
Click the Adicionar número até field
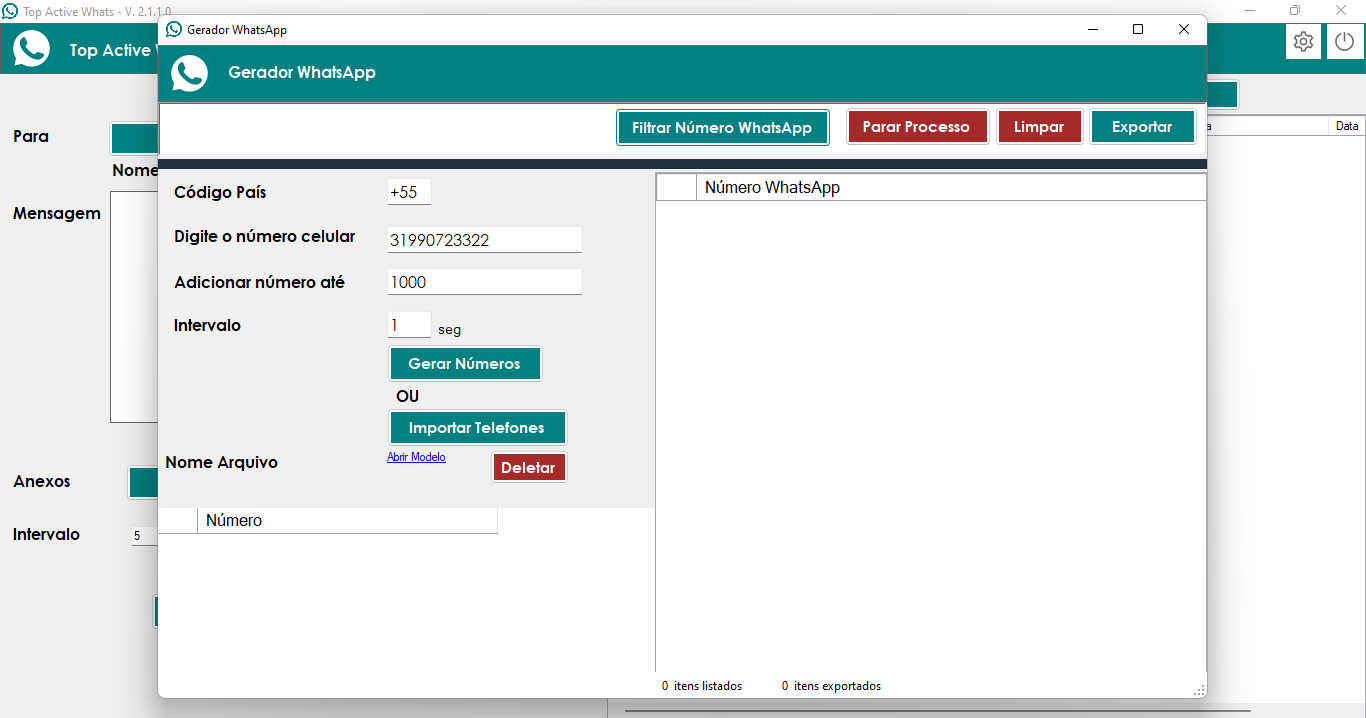point(484,282)
